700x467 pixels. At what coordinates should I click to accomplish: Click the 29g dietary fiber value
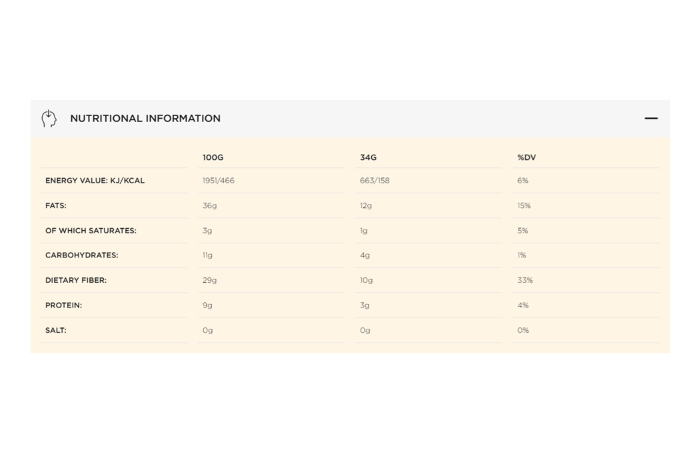coord(209,281)
